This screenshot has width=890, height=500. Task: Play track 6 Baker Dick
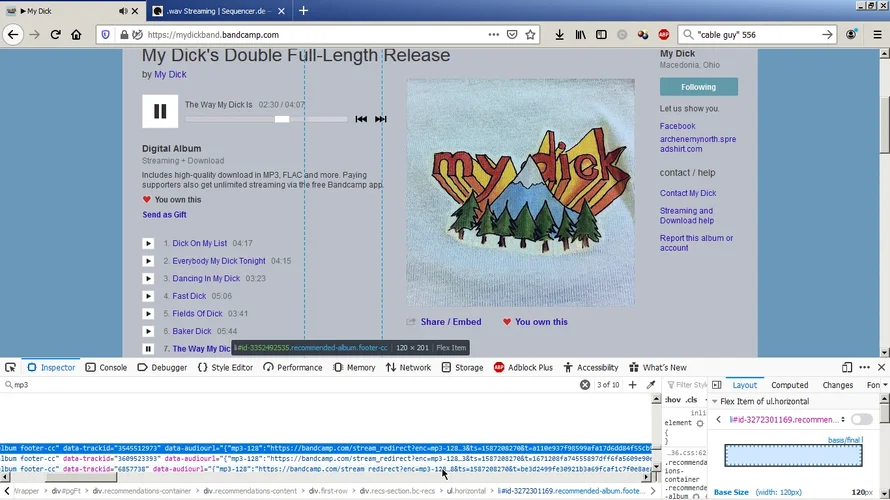(148, 331)
